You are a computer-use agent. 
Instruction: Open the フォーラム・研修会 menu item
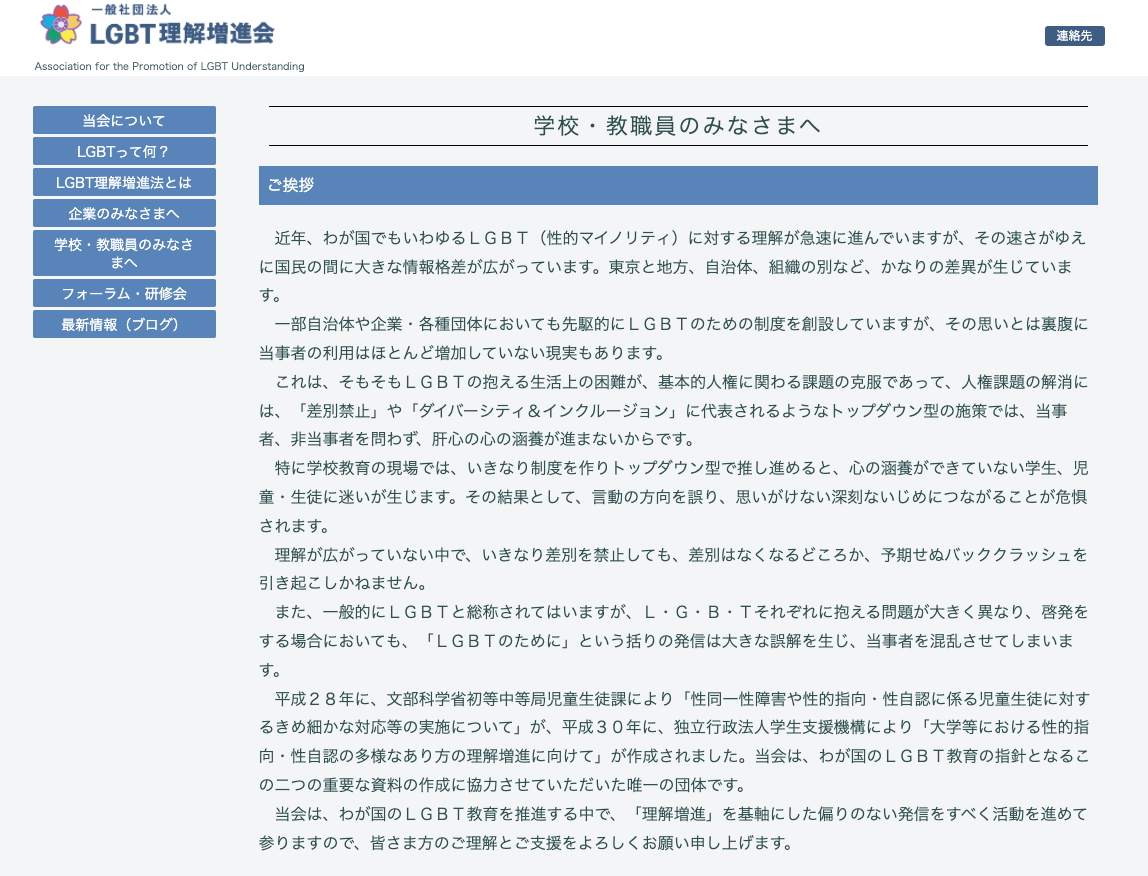(124, 293)
